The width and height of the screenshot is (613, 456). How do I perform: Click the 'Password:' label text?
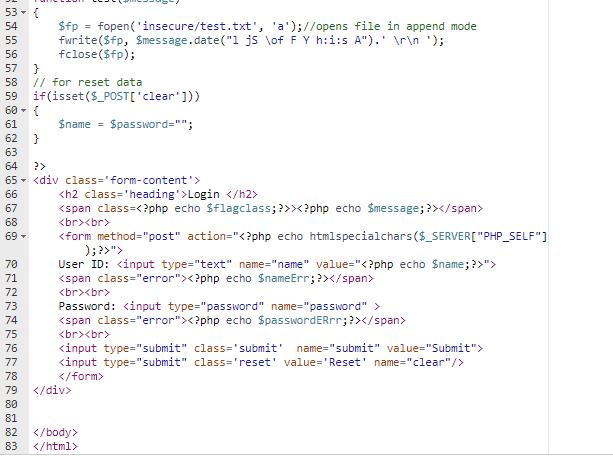point(87,306)
